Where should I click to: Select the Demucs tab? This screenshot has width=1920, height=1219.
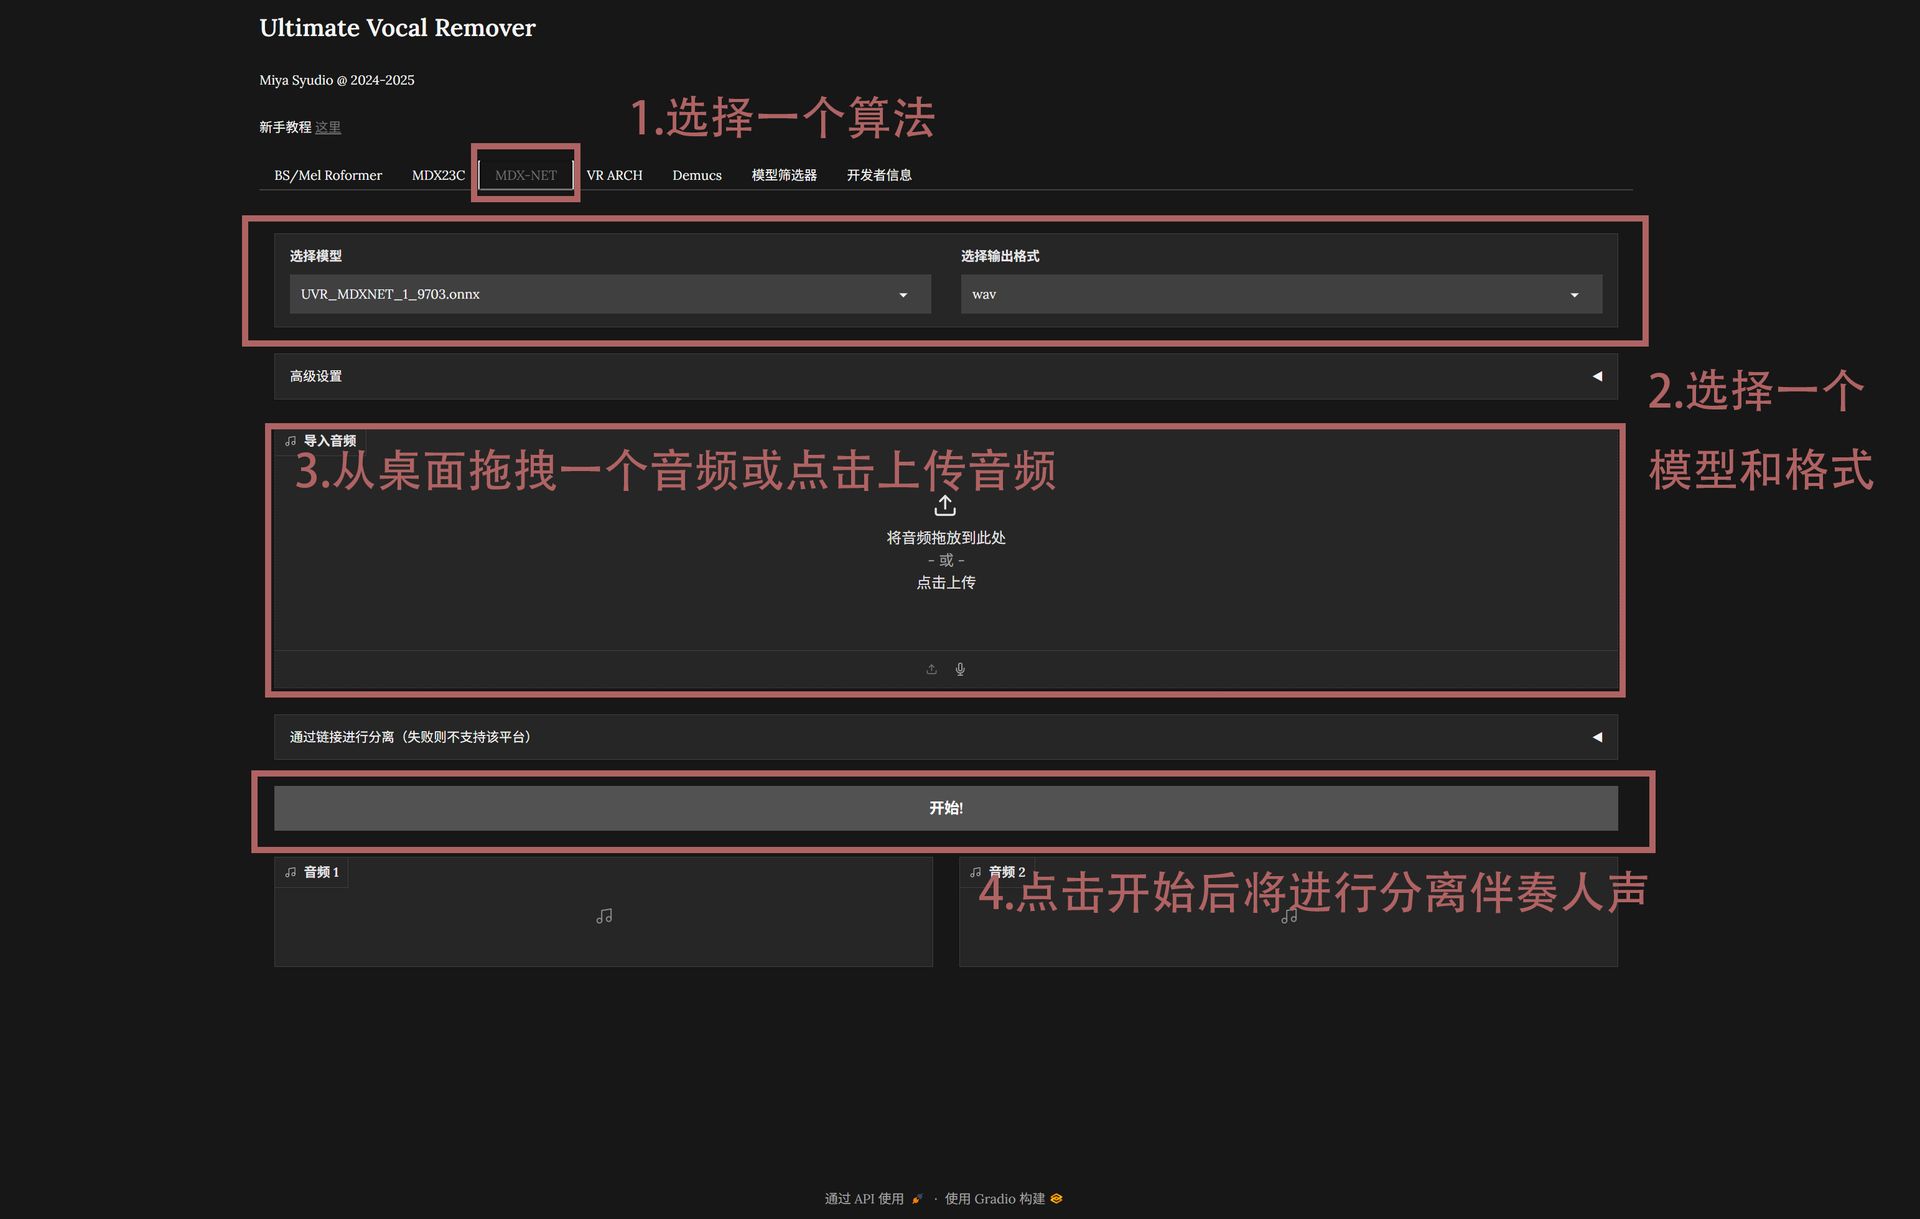[696, 175]
